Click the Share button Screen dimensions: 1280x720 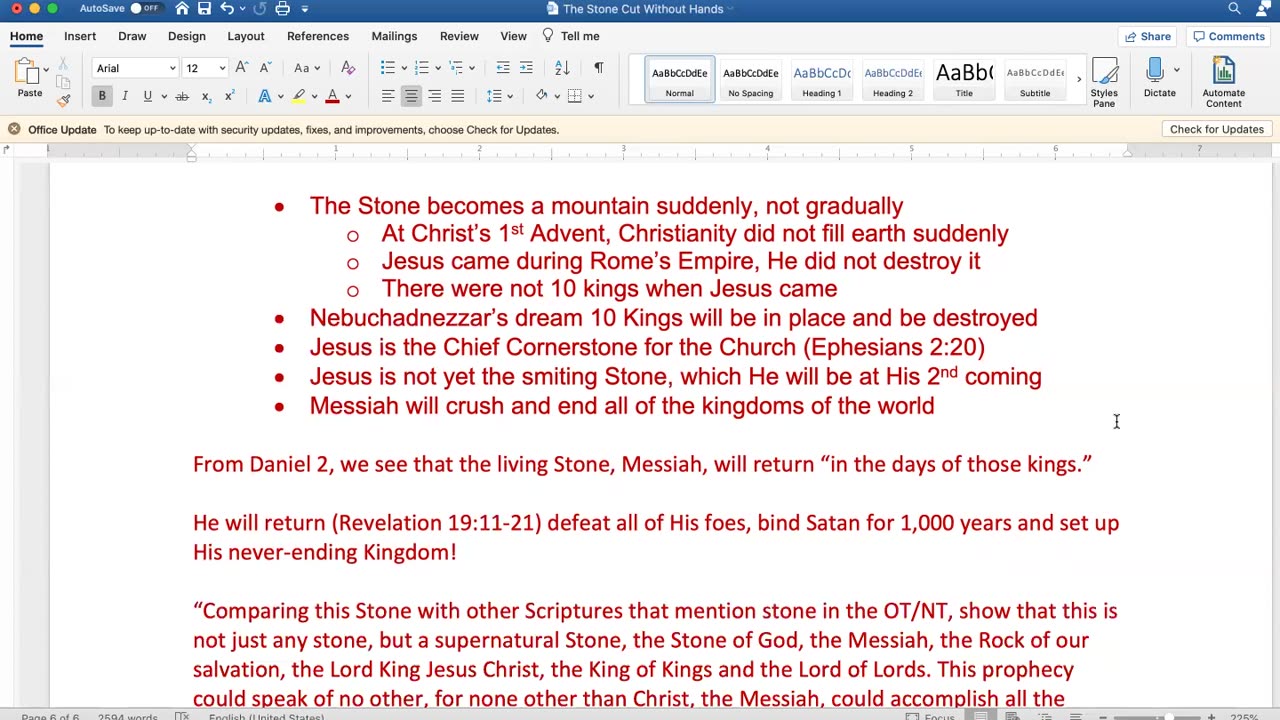click(x=1147, y=36)
